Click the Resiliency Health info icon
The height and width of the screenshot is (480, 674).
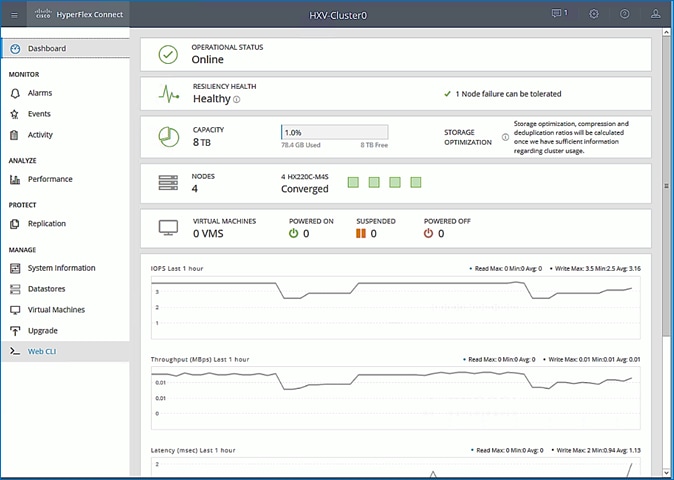(237, 100)
